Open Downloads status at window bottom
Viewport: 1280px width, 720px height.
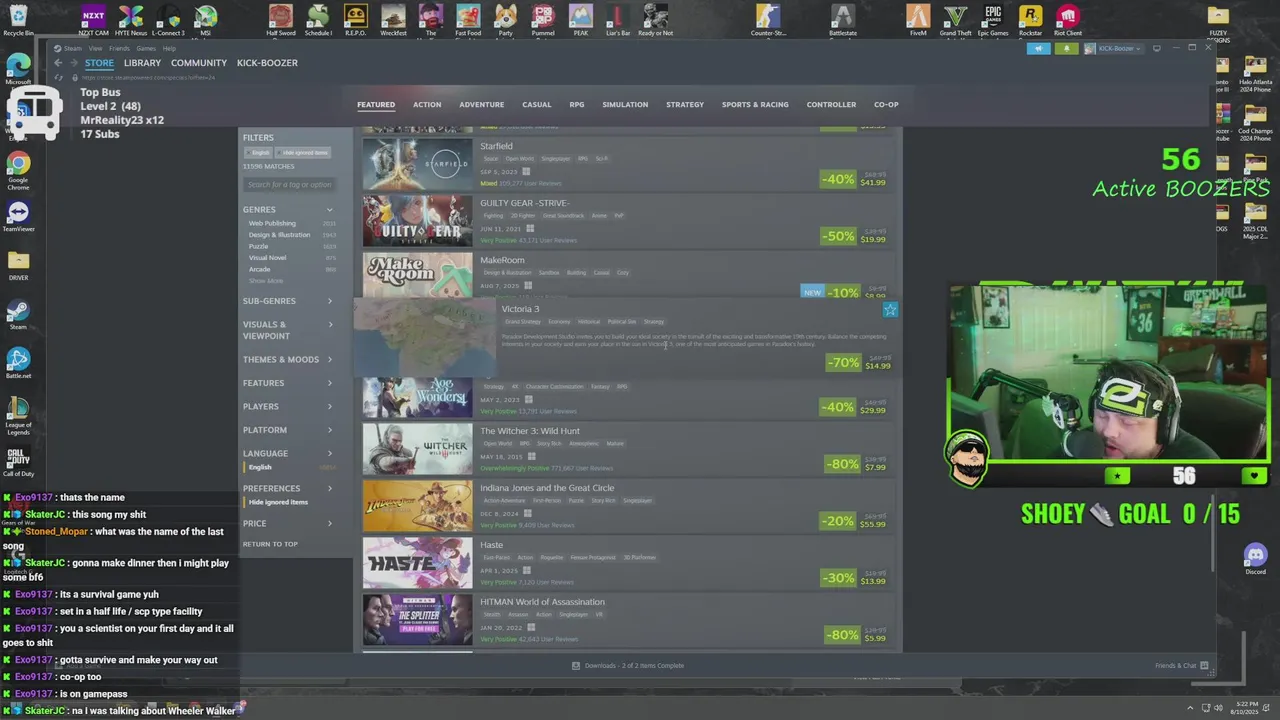coord(628,665)
